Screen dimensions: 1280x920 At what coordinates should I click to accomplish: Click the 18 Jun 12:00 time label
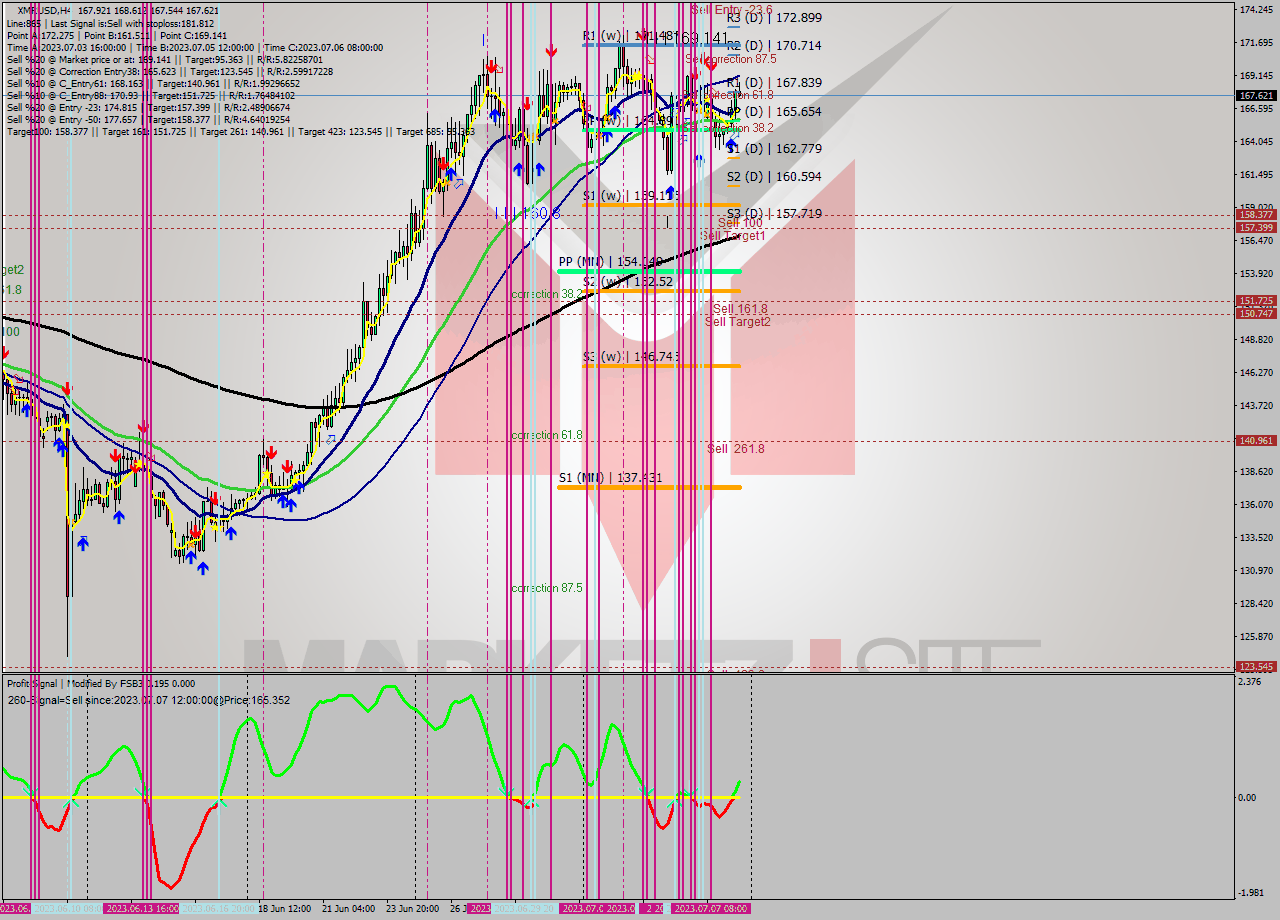tap(287, 909)
